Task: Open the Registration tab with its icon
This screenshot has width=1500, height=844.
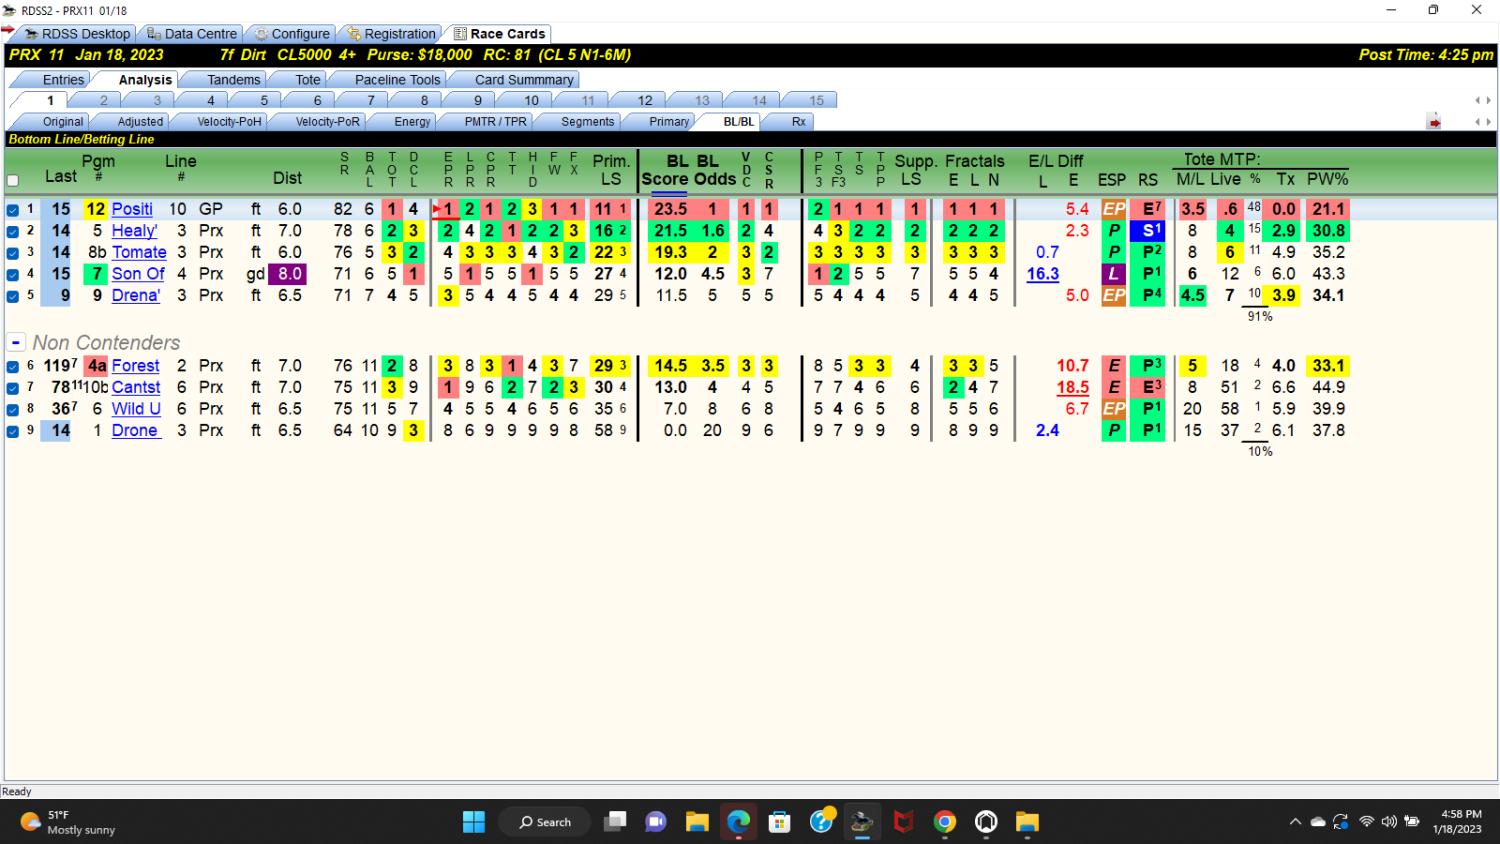Action: 391,34
